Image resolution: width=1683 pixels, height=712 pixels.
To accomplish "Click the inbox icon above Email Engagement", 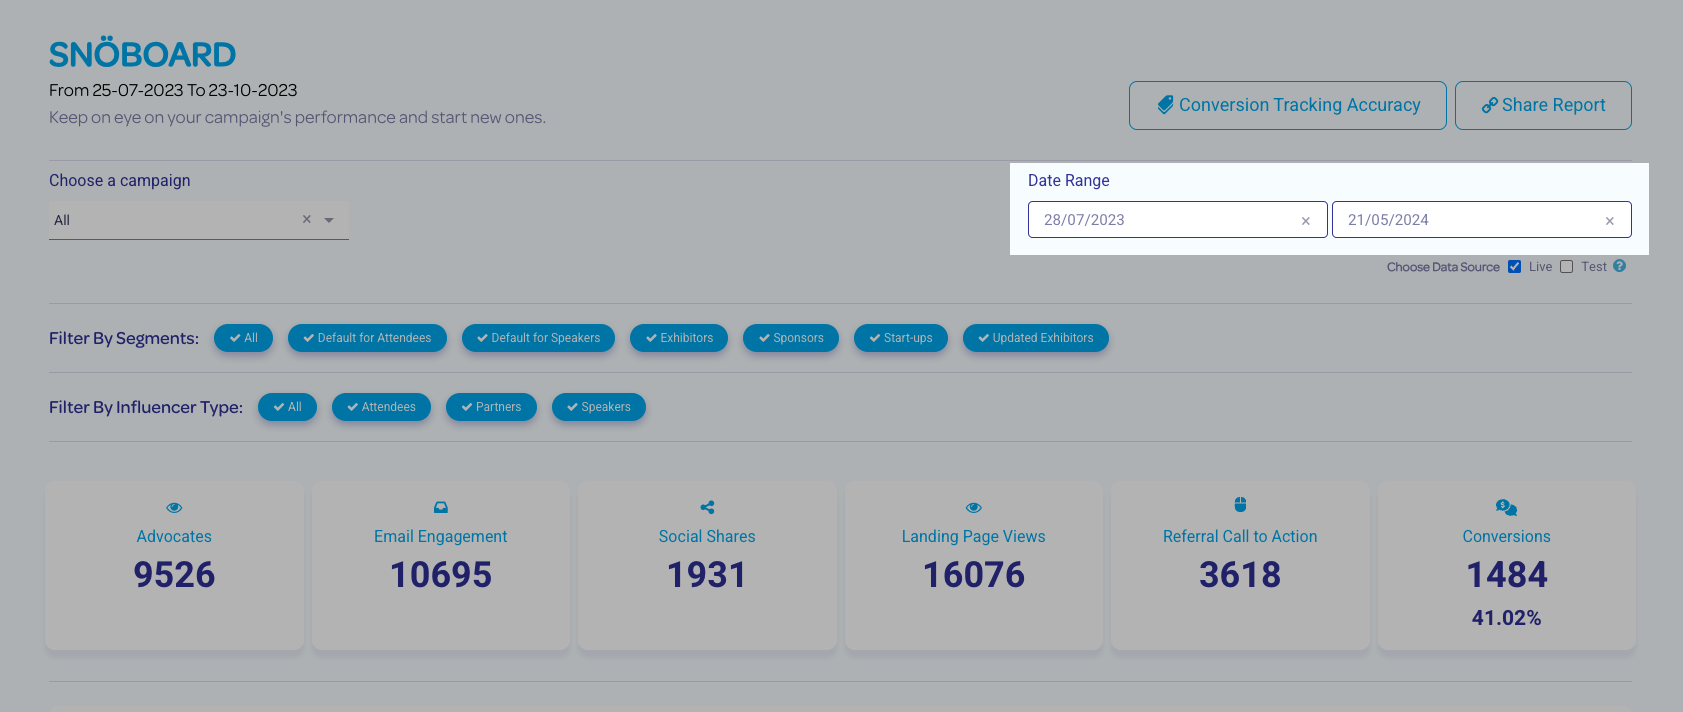I will (x=441, y=507).
